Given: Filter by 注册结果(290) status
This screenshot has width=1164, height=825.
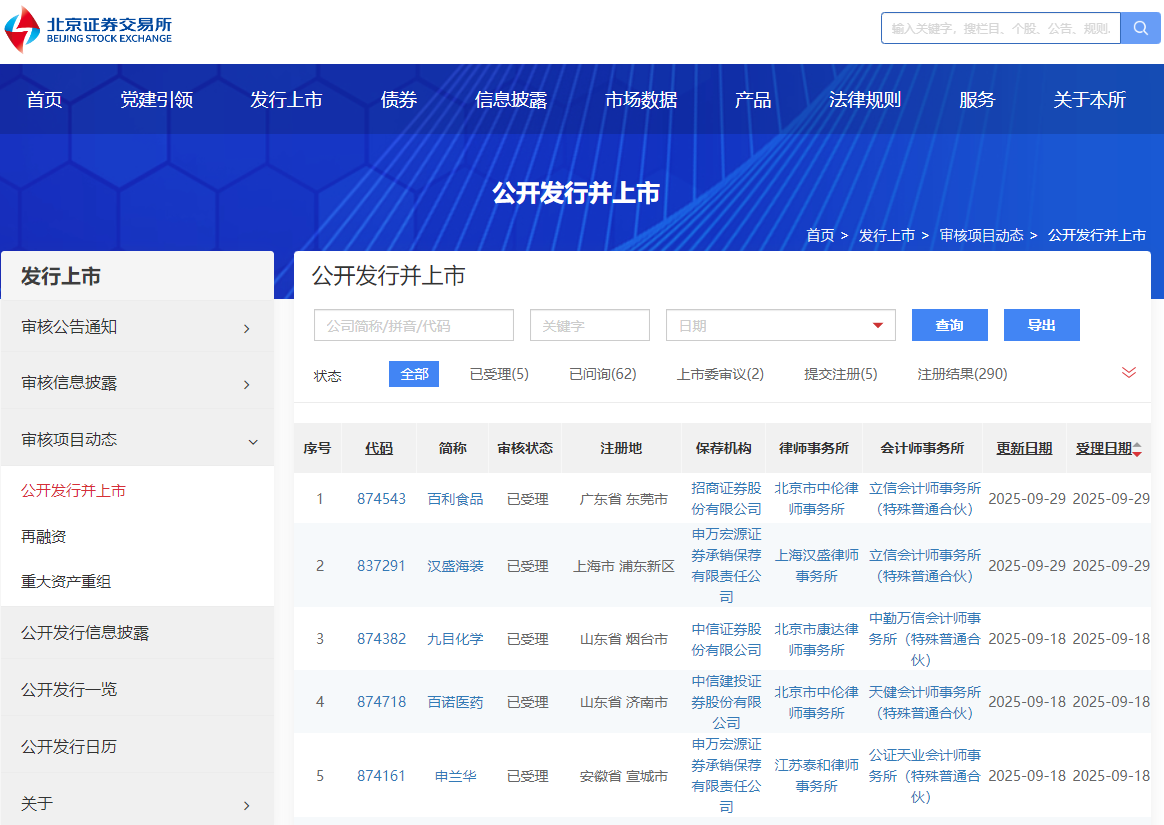Looking at the screenshot, I should [x=962, y=374].
